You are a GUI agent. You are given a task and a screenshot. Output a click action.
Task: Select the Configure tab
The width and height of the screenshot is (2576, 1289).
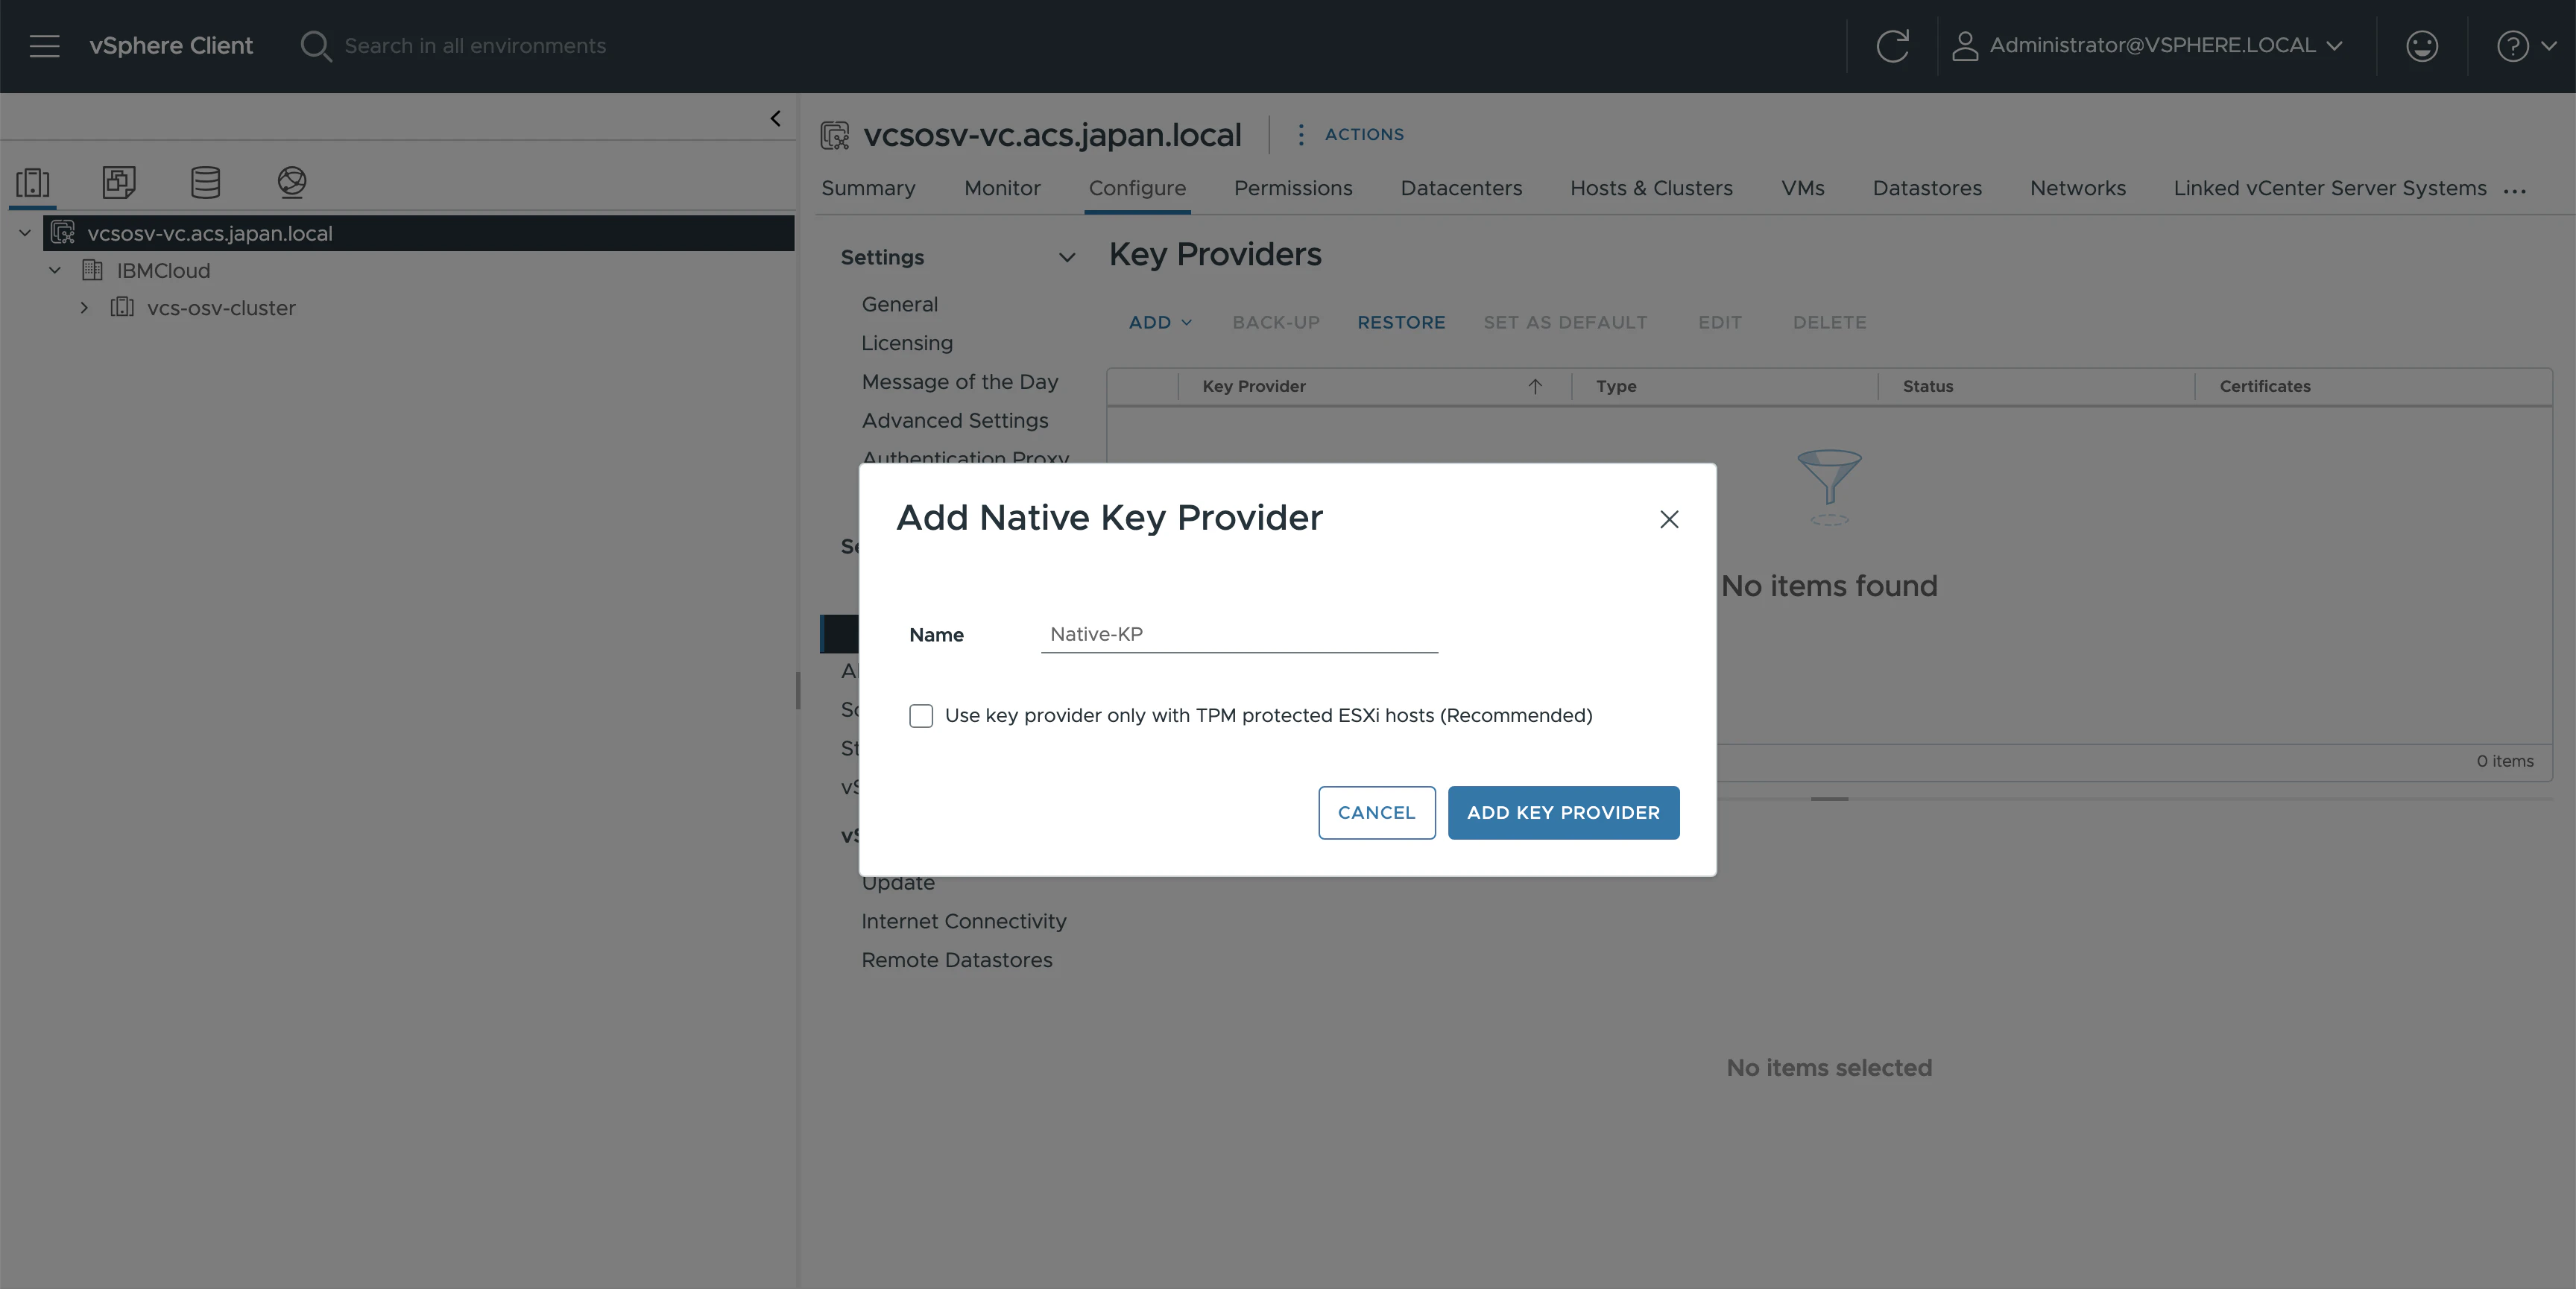pyautogui.click(x=1137, y=188)
